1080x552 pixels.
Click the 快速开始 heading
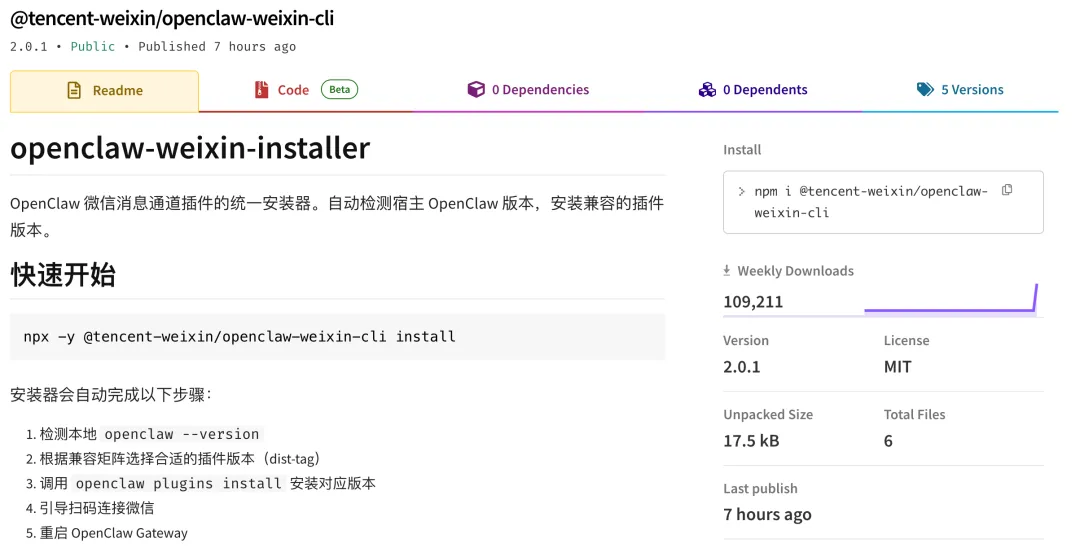pos(63,275)
